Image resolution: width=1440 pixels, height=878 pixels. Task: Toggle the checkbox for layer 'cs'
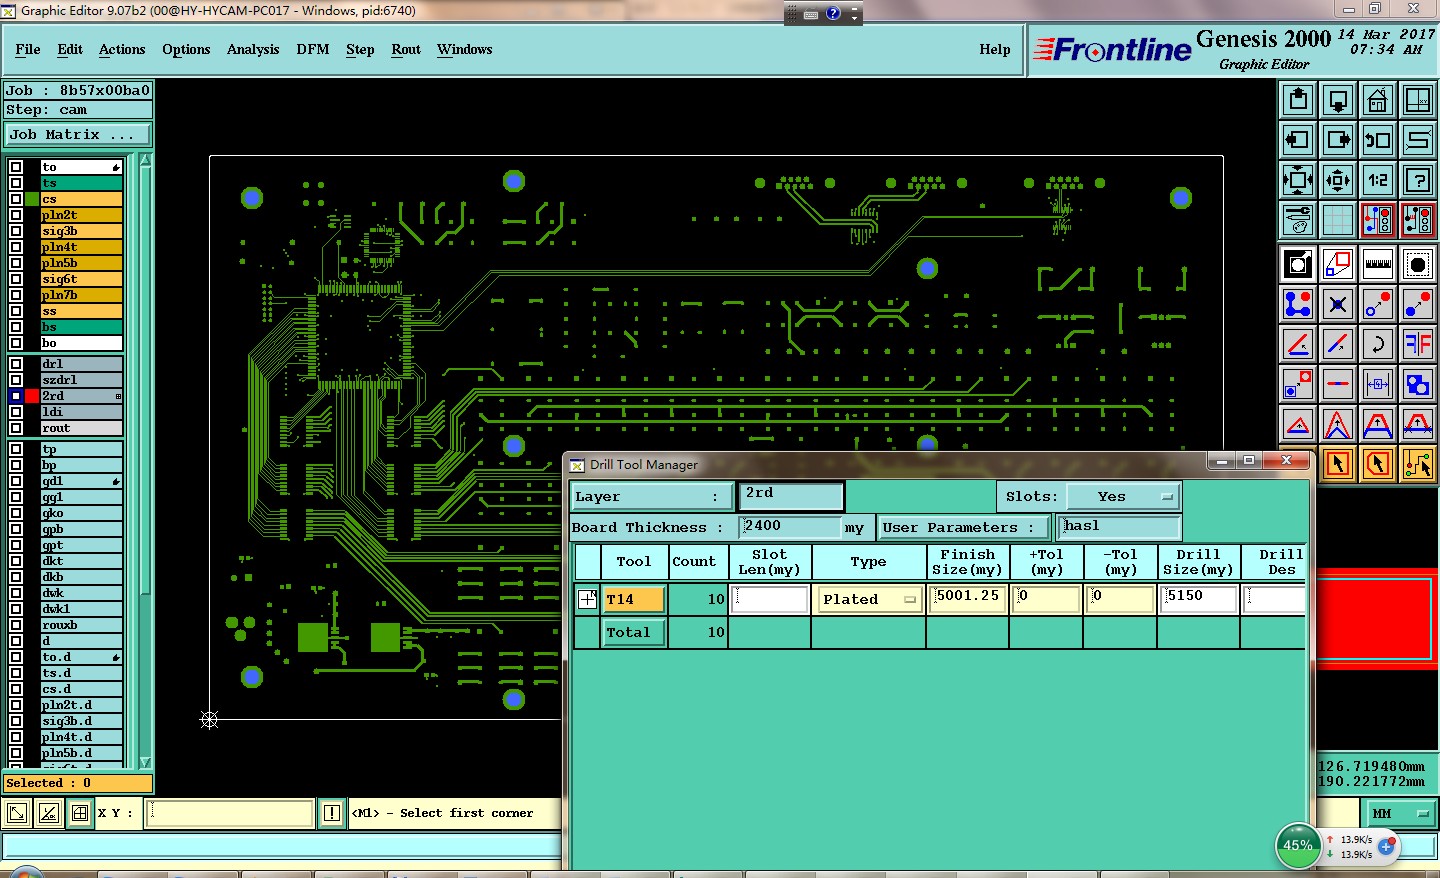[16, 199]
